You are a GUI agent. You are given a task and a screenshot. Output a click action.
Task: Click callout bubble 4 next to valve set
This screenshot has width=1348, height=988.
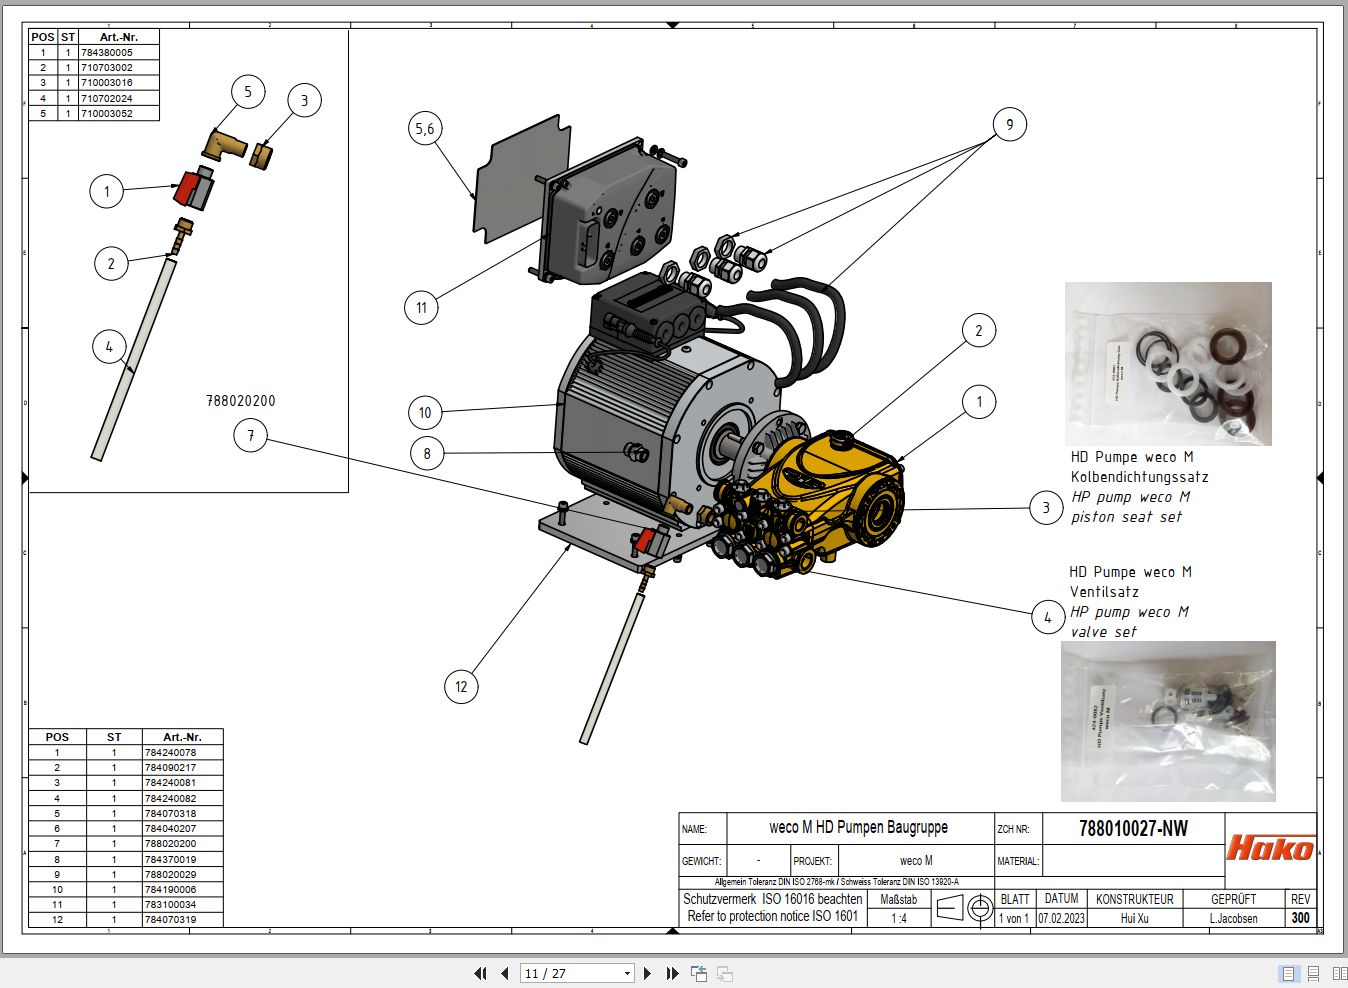coord(1047,617)
